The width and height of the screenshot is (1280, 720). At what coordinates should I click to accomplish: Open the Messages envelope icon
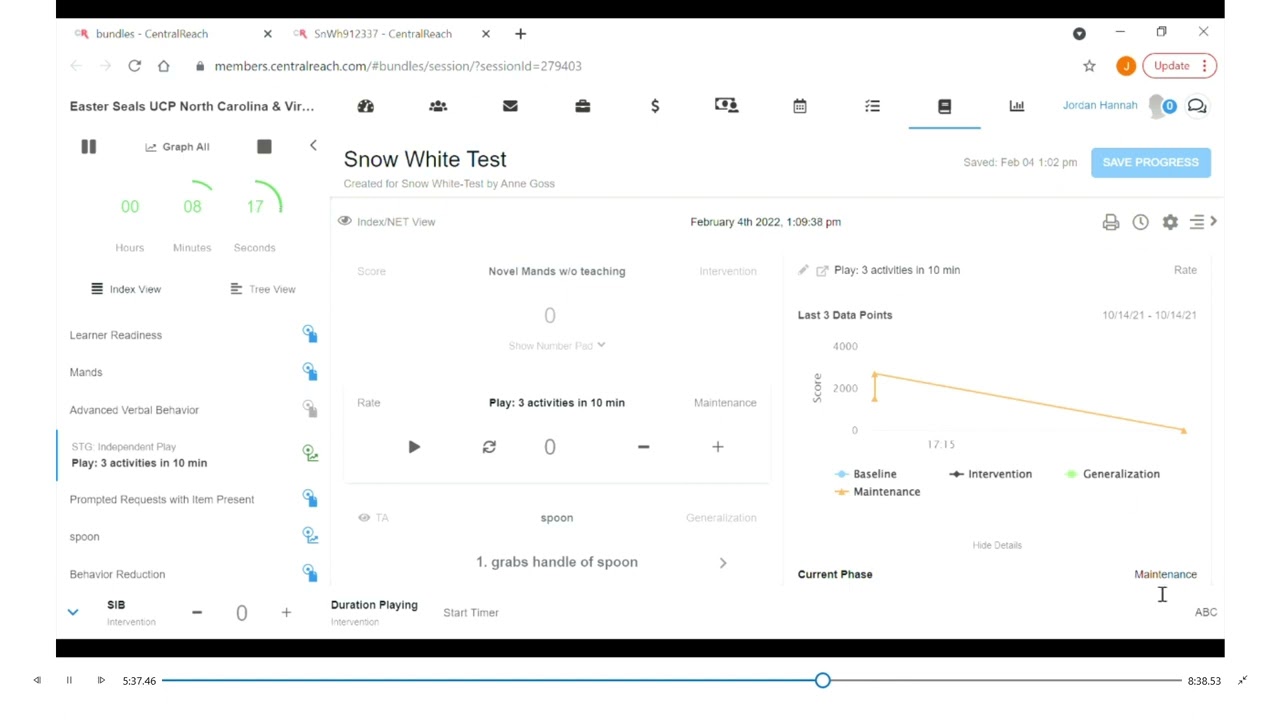pyautogui.click(x=510, y=106)
